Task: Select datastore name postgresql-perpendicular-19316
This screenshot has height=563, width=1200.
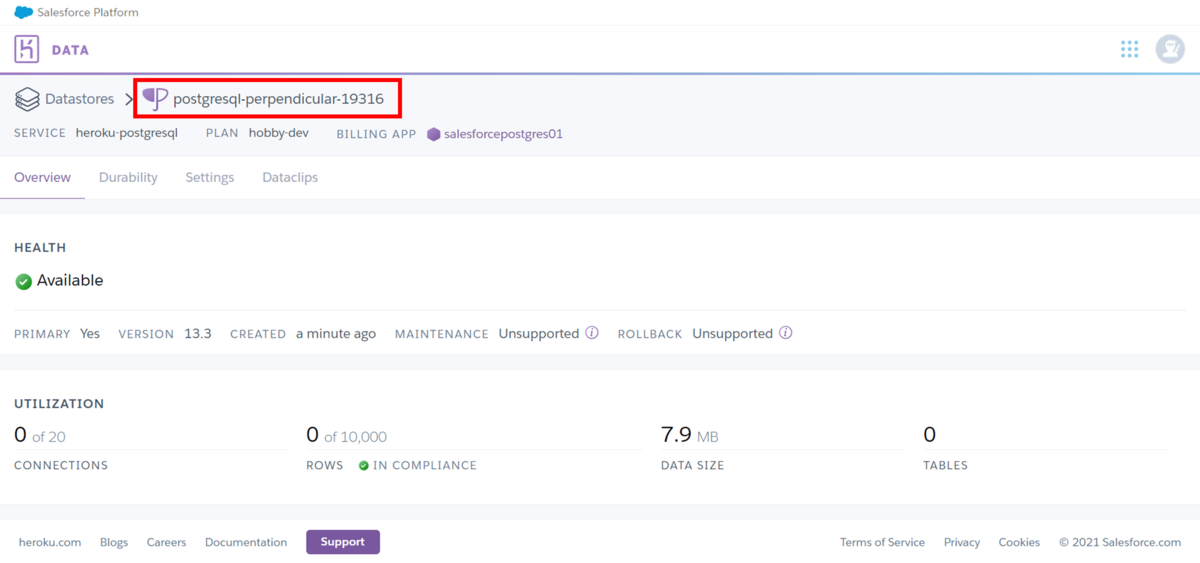Action: coord(278,99)
